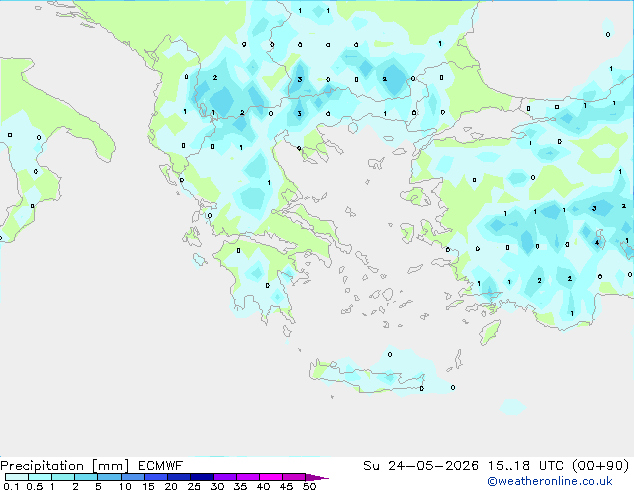The width and height of the screenshot is (634, 490).
Task: Click the 'Precipitation [mm]' title text
Action: [x=64, y=466]
